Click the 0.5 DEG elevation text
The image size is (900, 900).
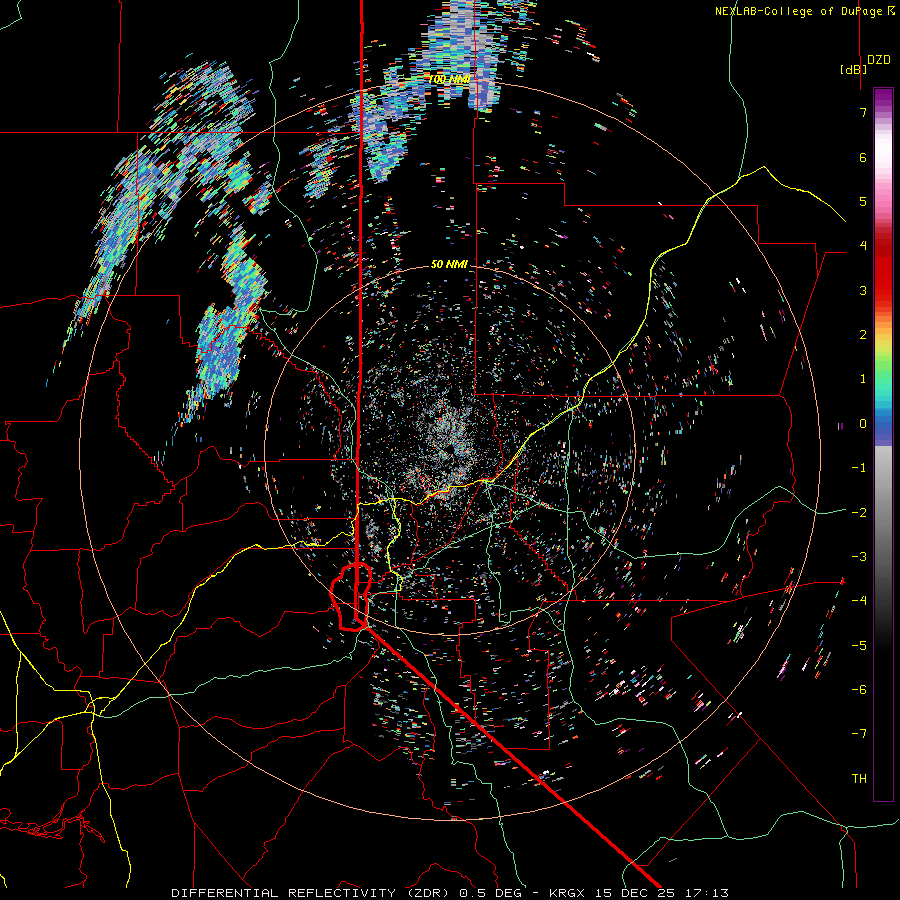(x=491, y=893)
